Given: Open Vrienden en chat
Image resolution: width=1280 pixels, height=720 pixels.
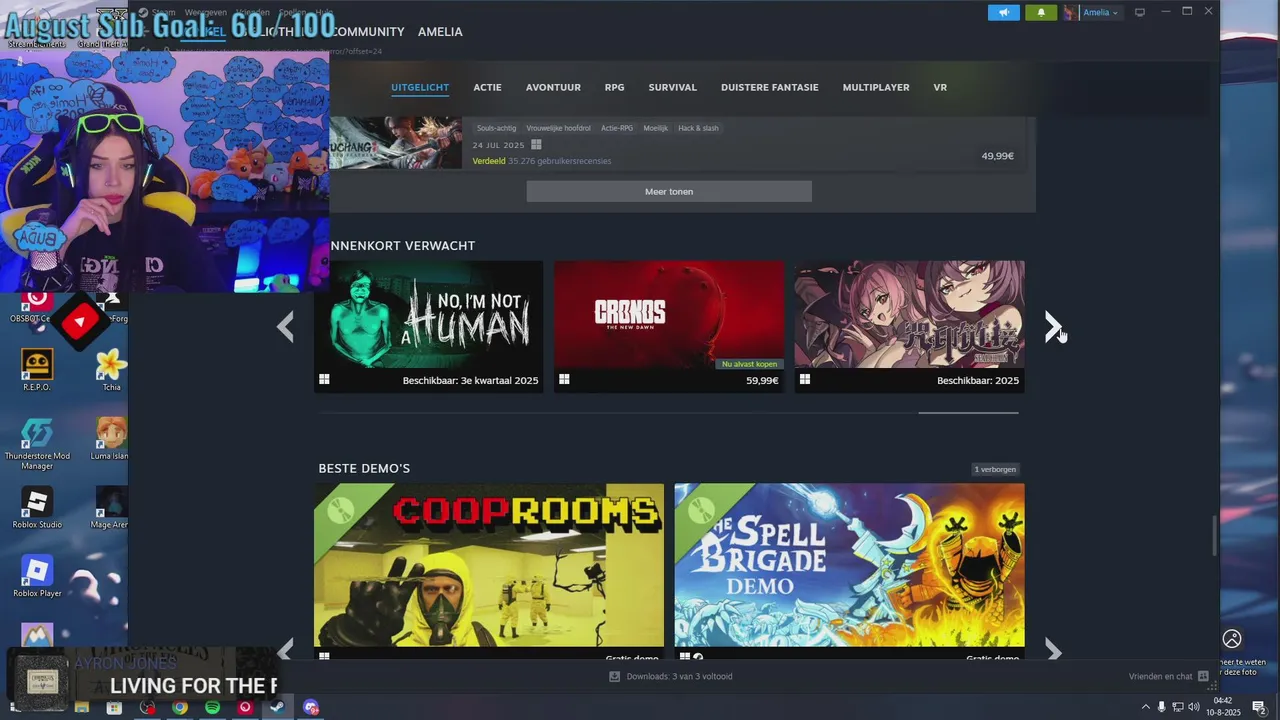Looking at the screenshot, I should coord(1168,677).
